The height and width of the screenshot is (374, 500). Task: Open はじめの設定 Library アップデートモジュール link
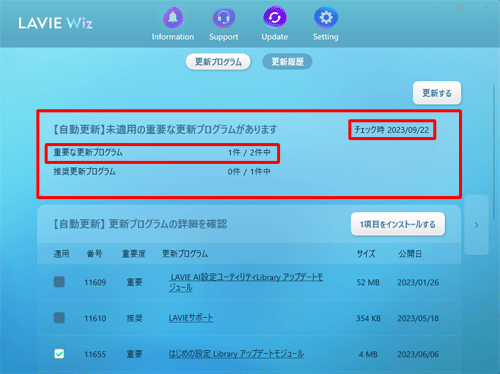pos(236,354)
